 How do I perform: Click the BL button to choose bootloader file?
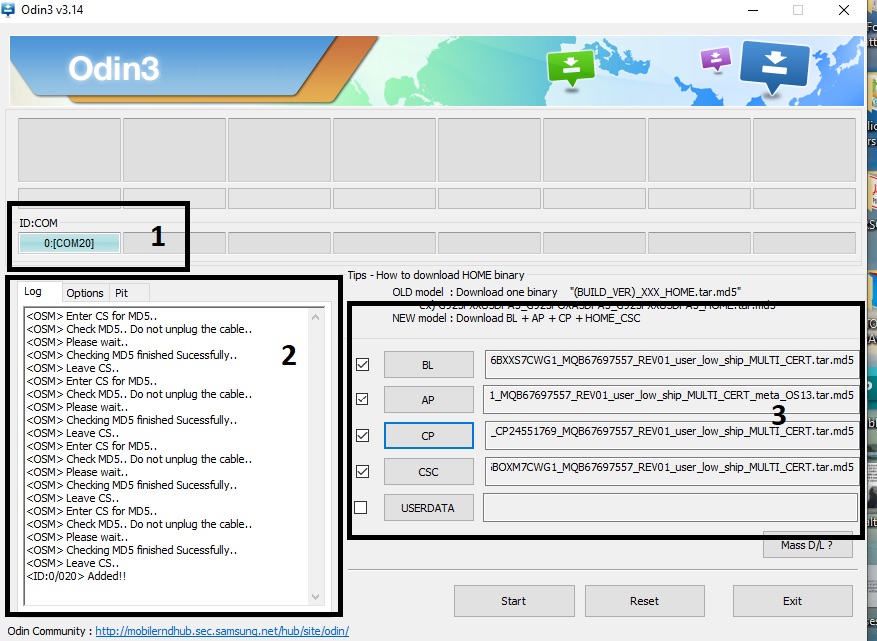coord(428,365)
